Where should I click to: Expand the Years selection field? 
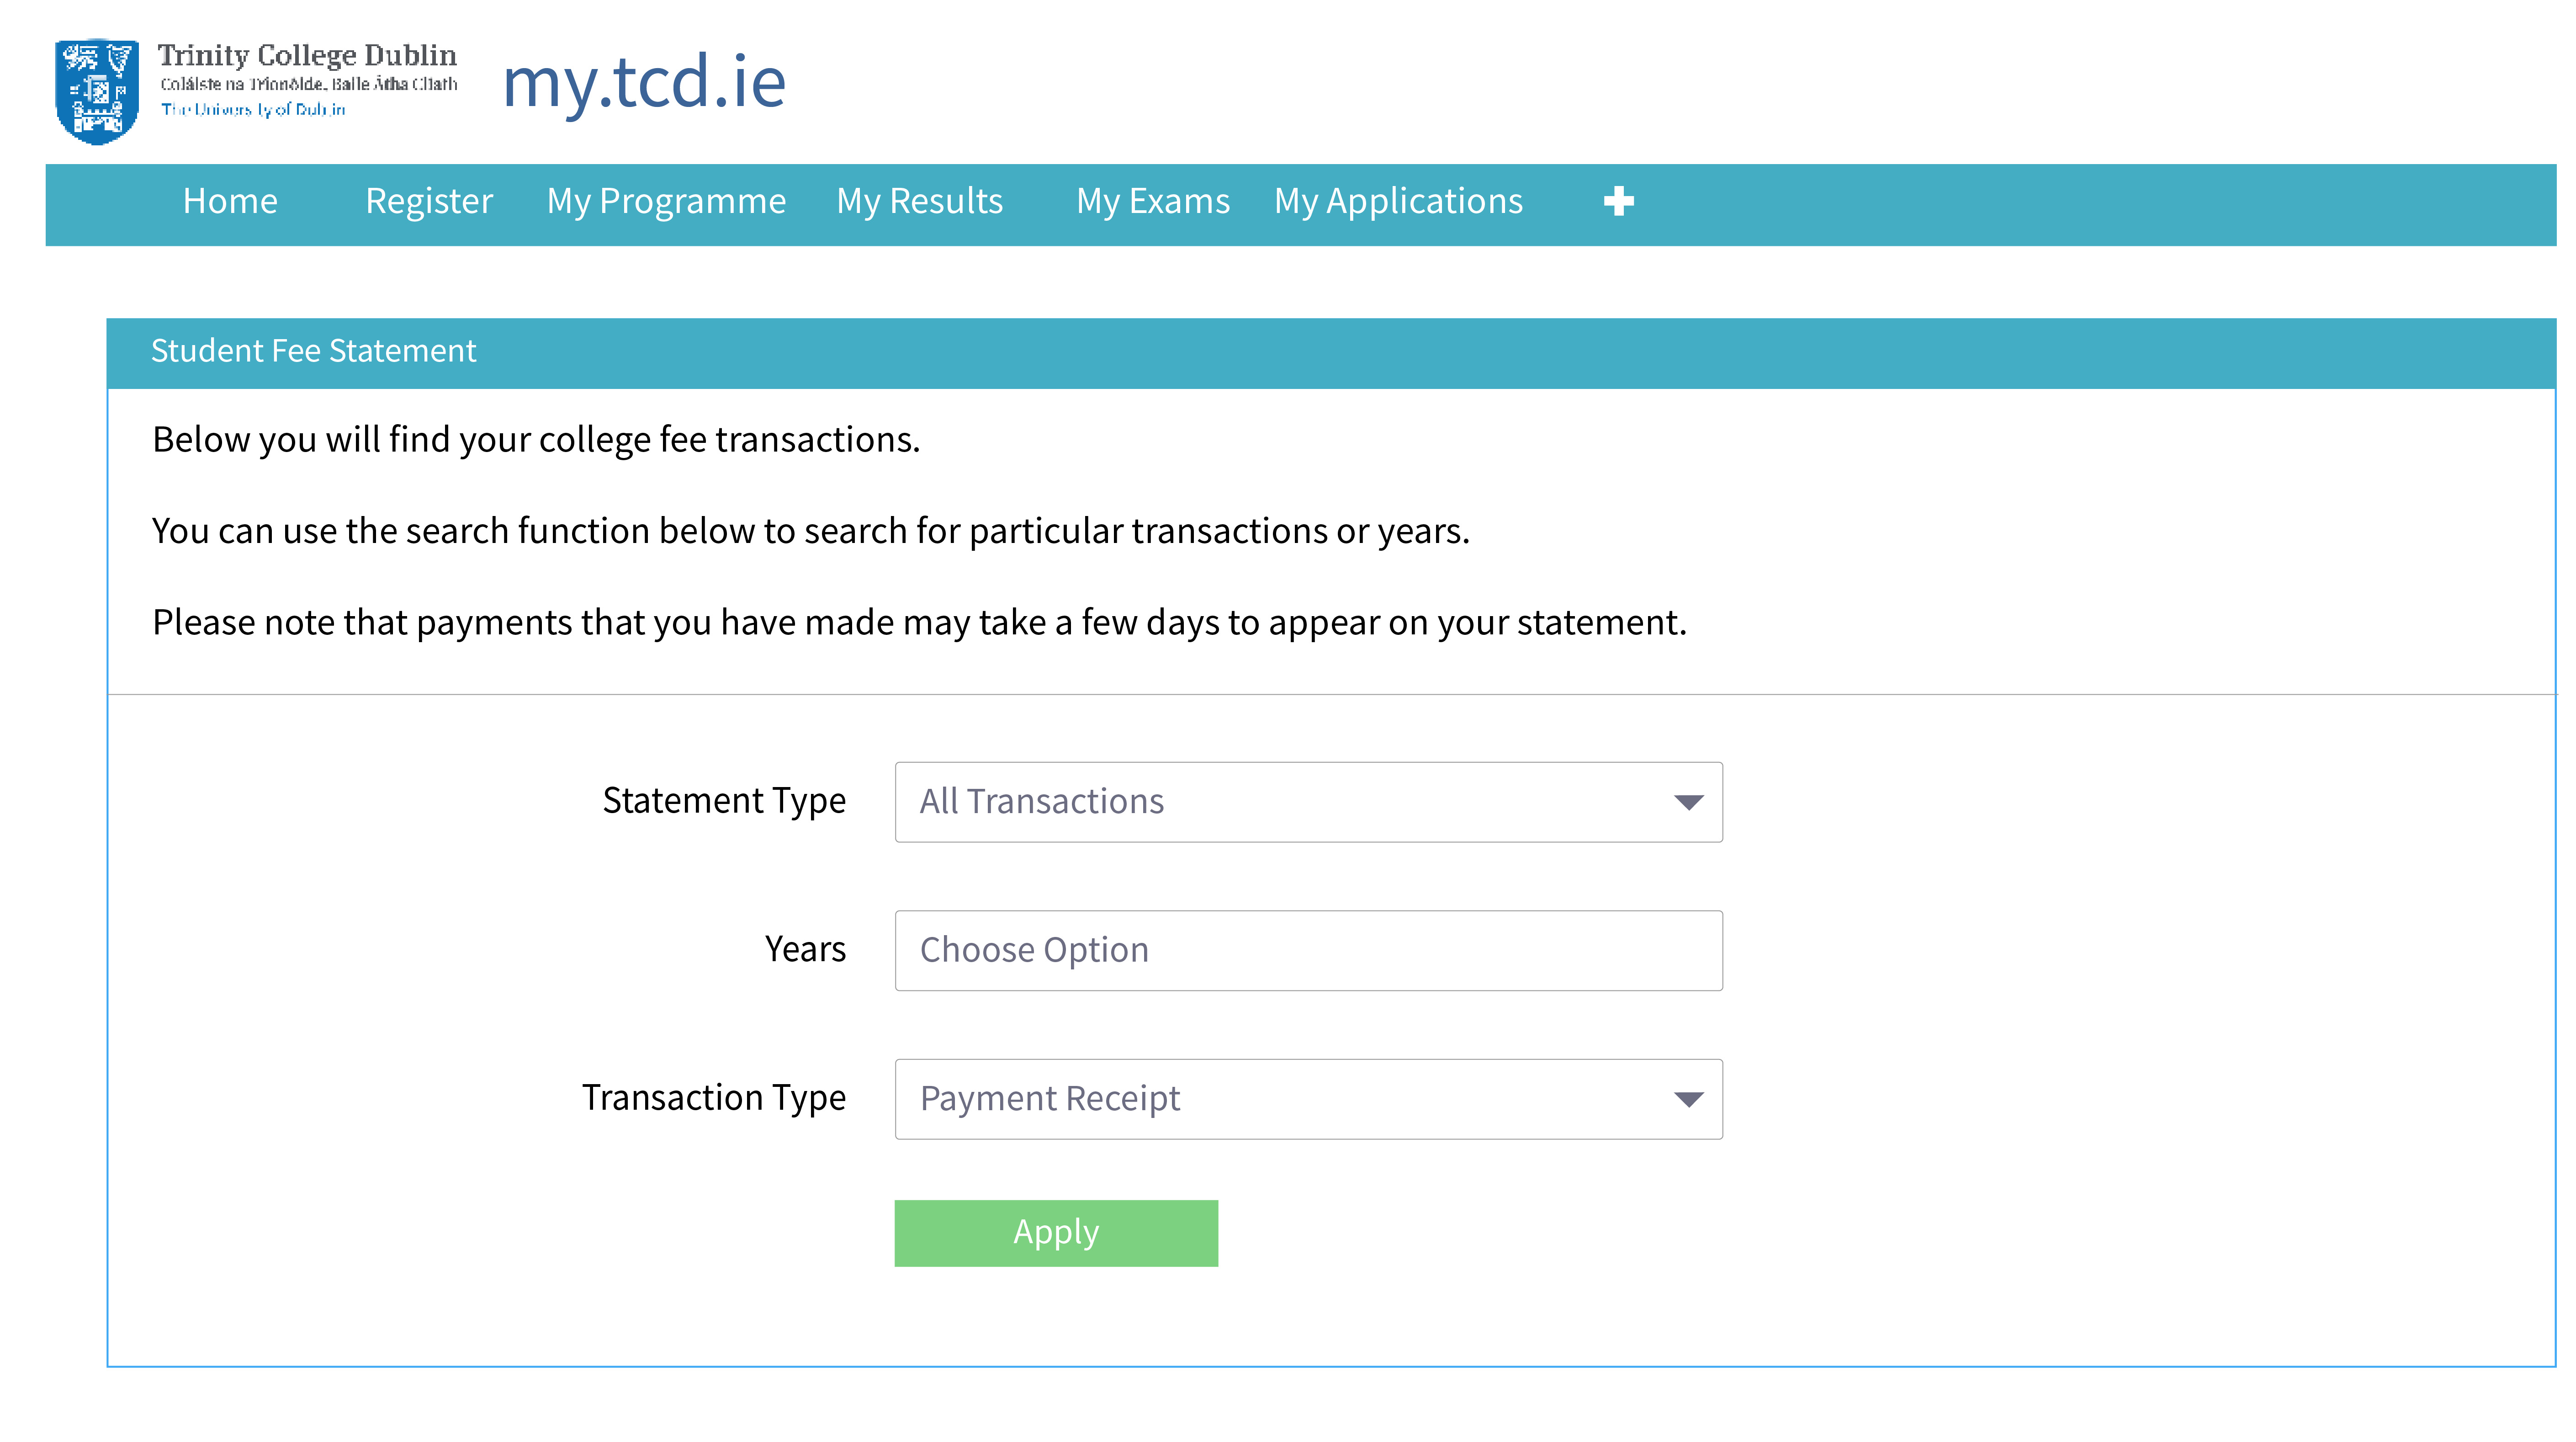point(1308,949)
